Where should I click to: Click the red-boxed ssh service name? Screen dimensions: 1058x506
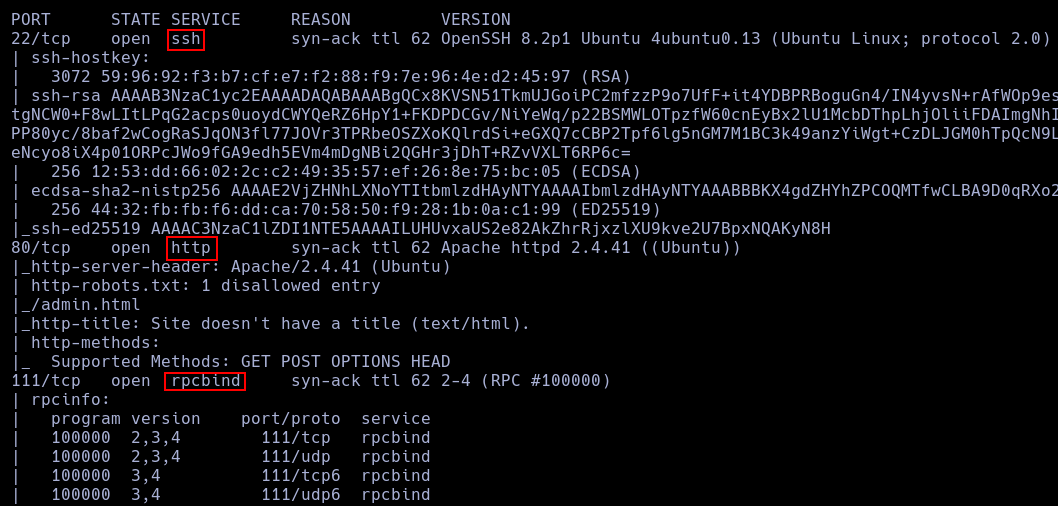point(186,39)
